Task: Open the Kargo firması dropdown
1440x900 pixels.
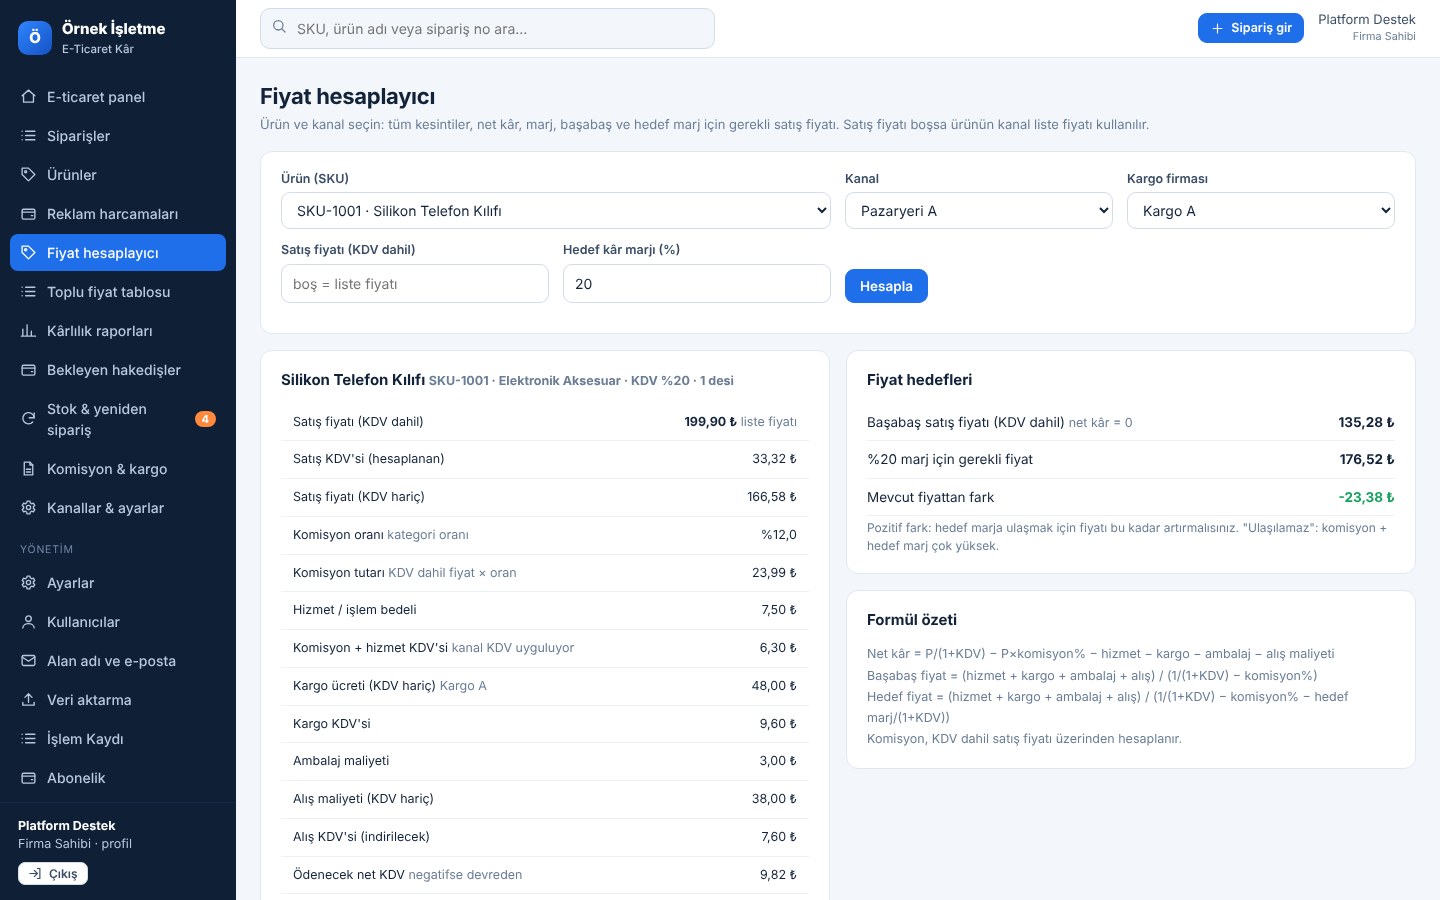Action: [x=1261, y=211]
